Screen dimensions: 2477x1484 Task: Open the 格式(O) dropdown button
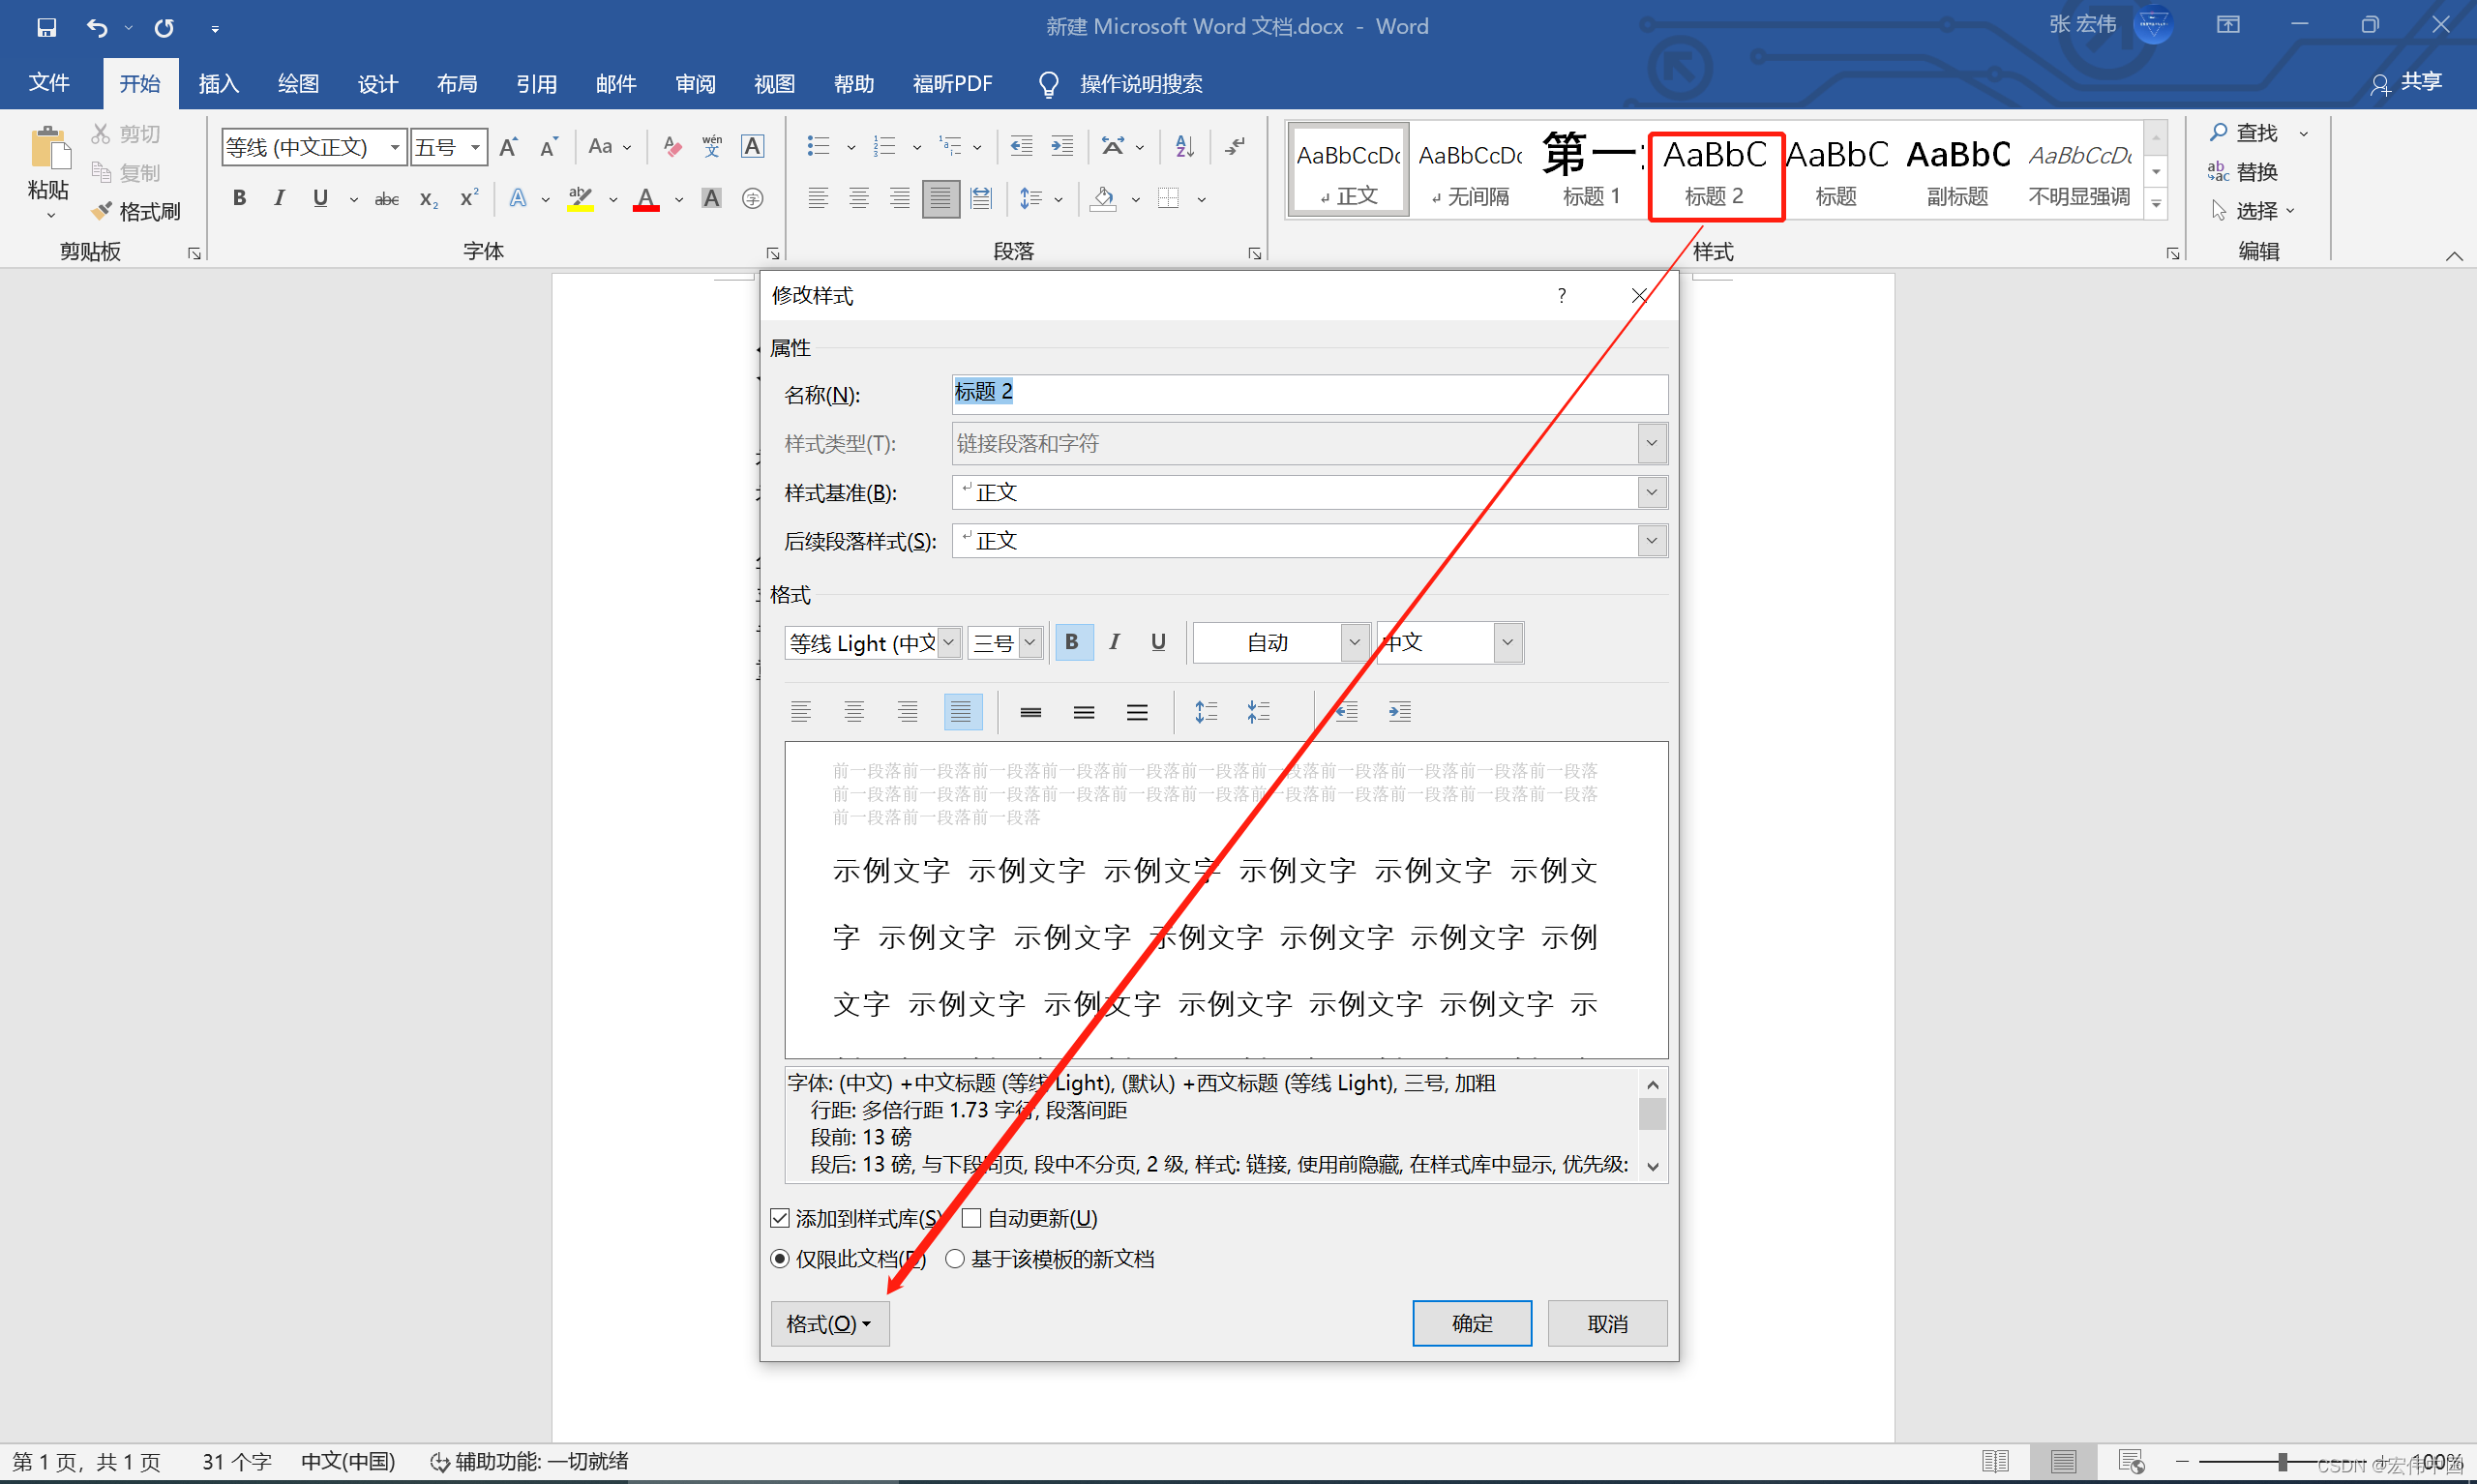pos(829,1324)
